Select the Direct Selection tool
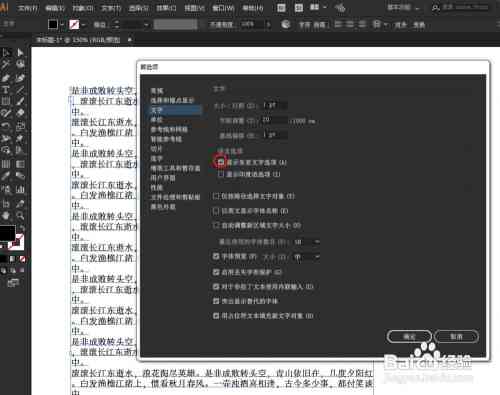 click(x=20, y=52)
